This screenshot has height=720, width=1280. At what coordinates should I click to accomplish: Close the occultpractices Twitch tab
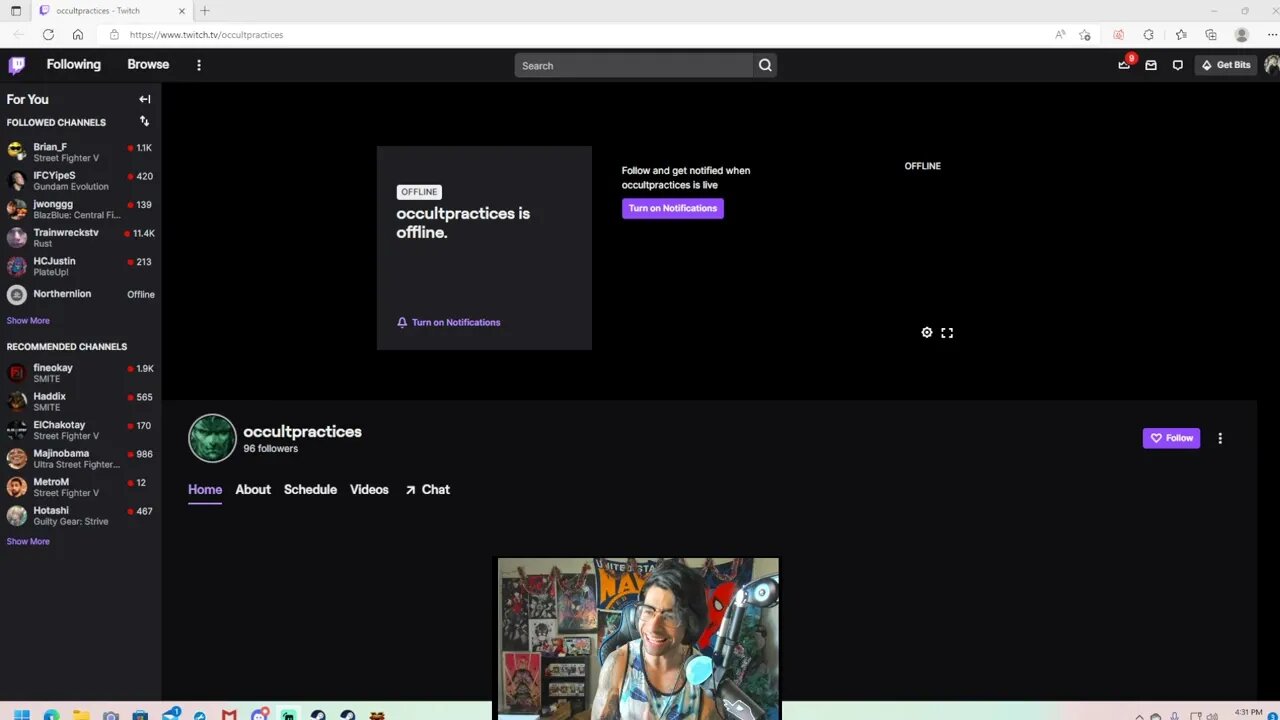tap(182, 11)
